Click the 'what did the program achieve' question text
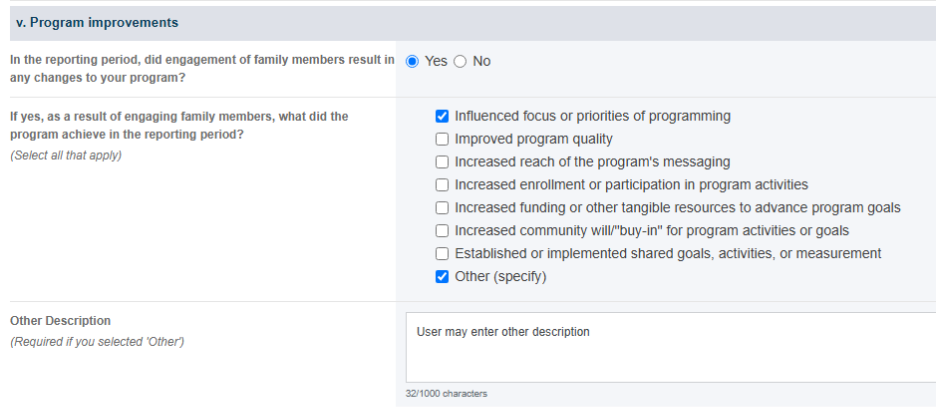 click(x=179, y=125)
